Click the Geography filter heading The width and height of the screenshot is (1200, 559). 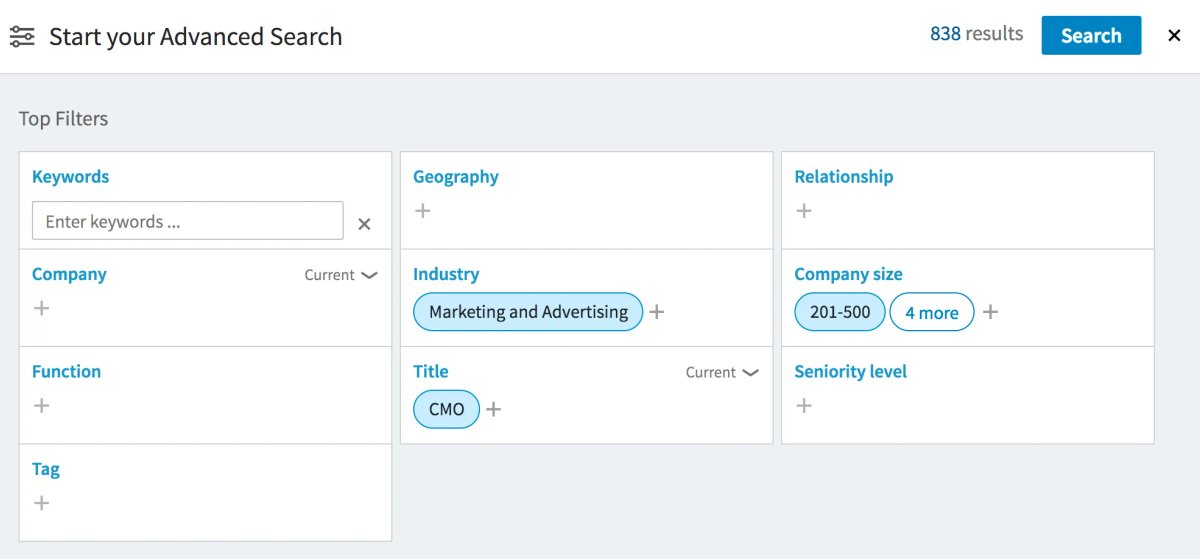pos(455,177)
